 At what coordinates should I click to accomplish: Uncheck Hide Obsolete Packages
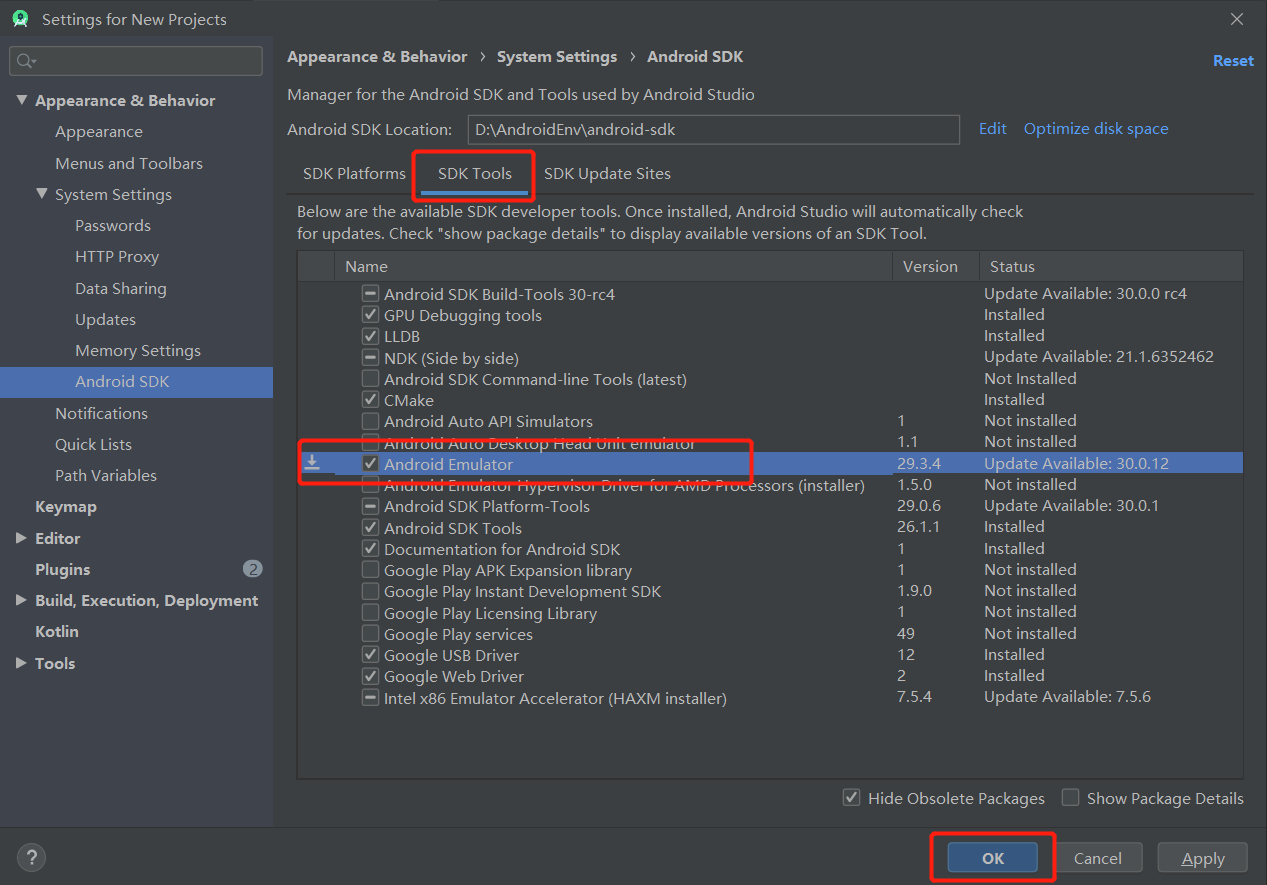click(852, 798)
